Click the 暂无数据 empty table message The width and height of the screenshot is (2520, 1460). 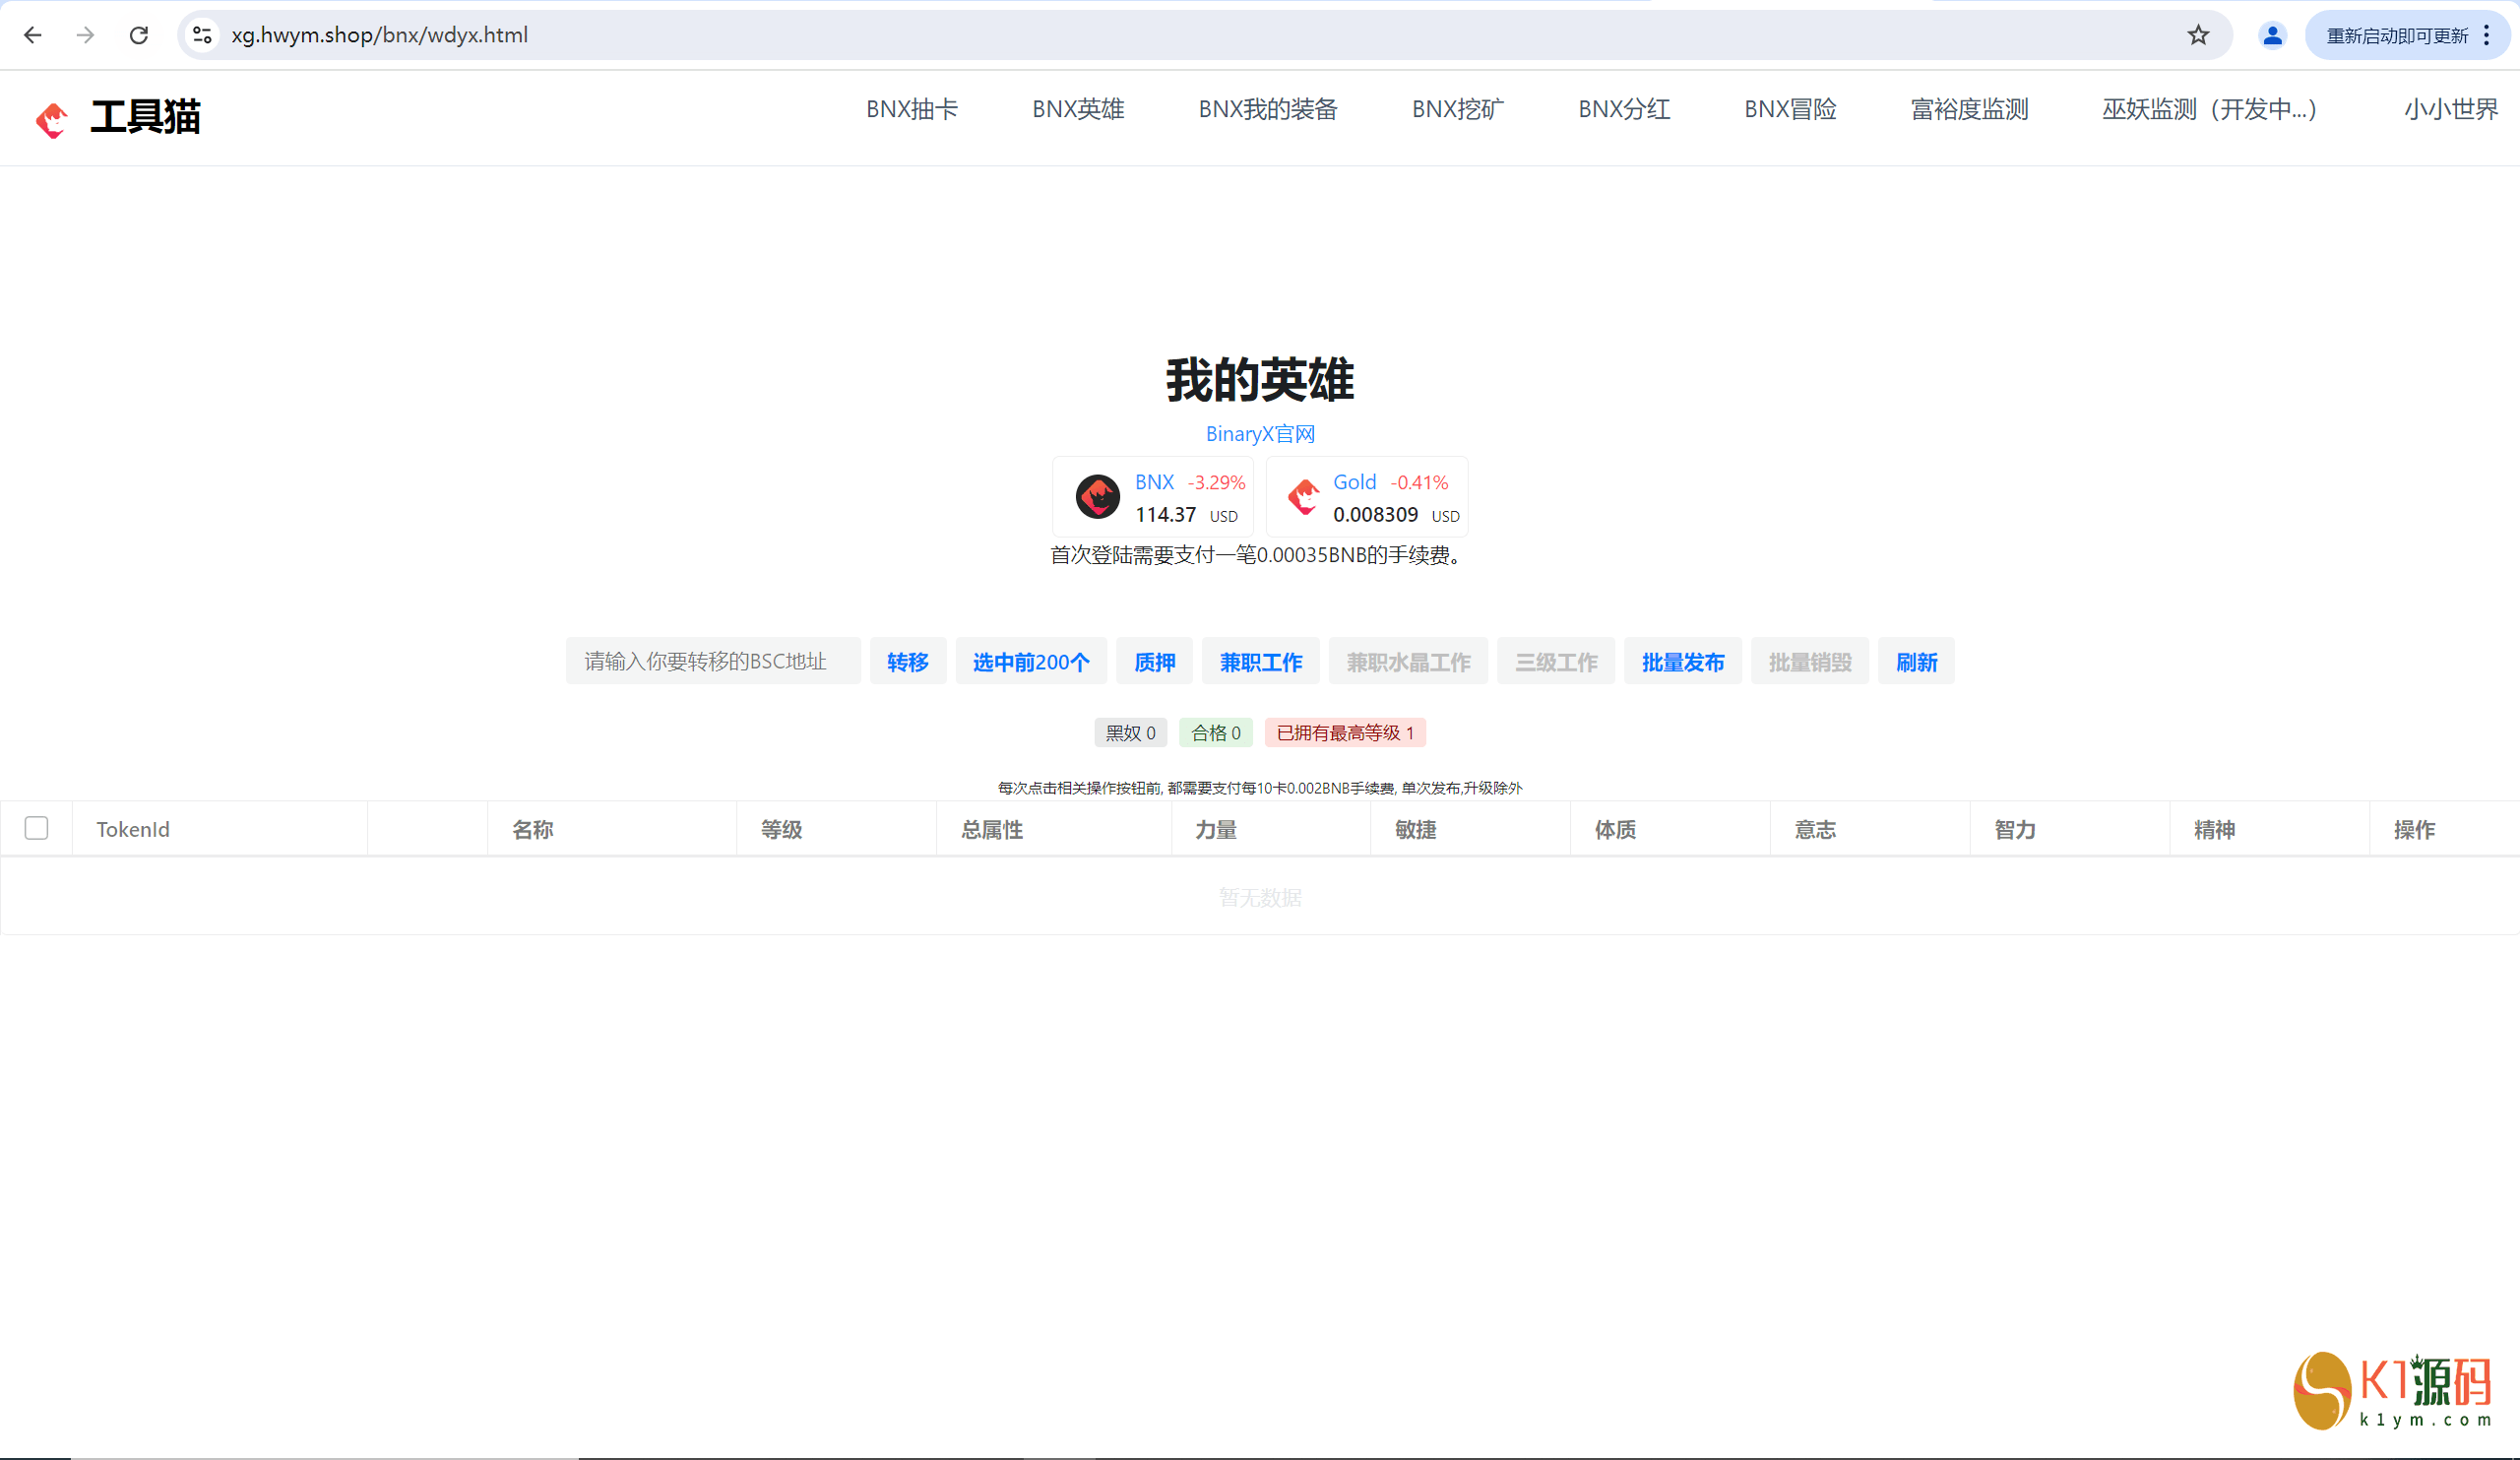(x=1260, y=897)
